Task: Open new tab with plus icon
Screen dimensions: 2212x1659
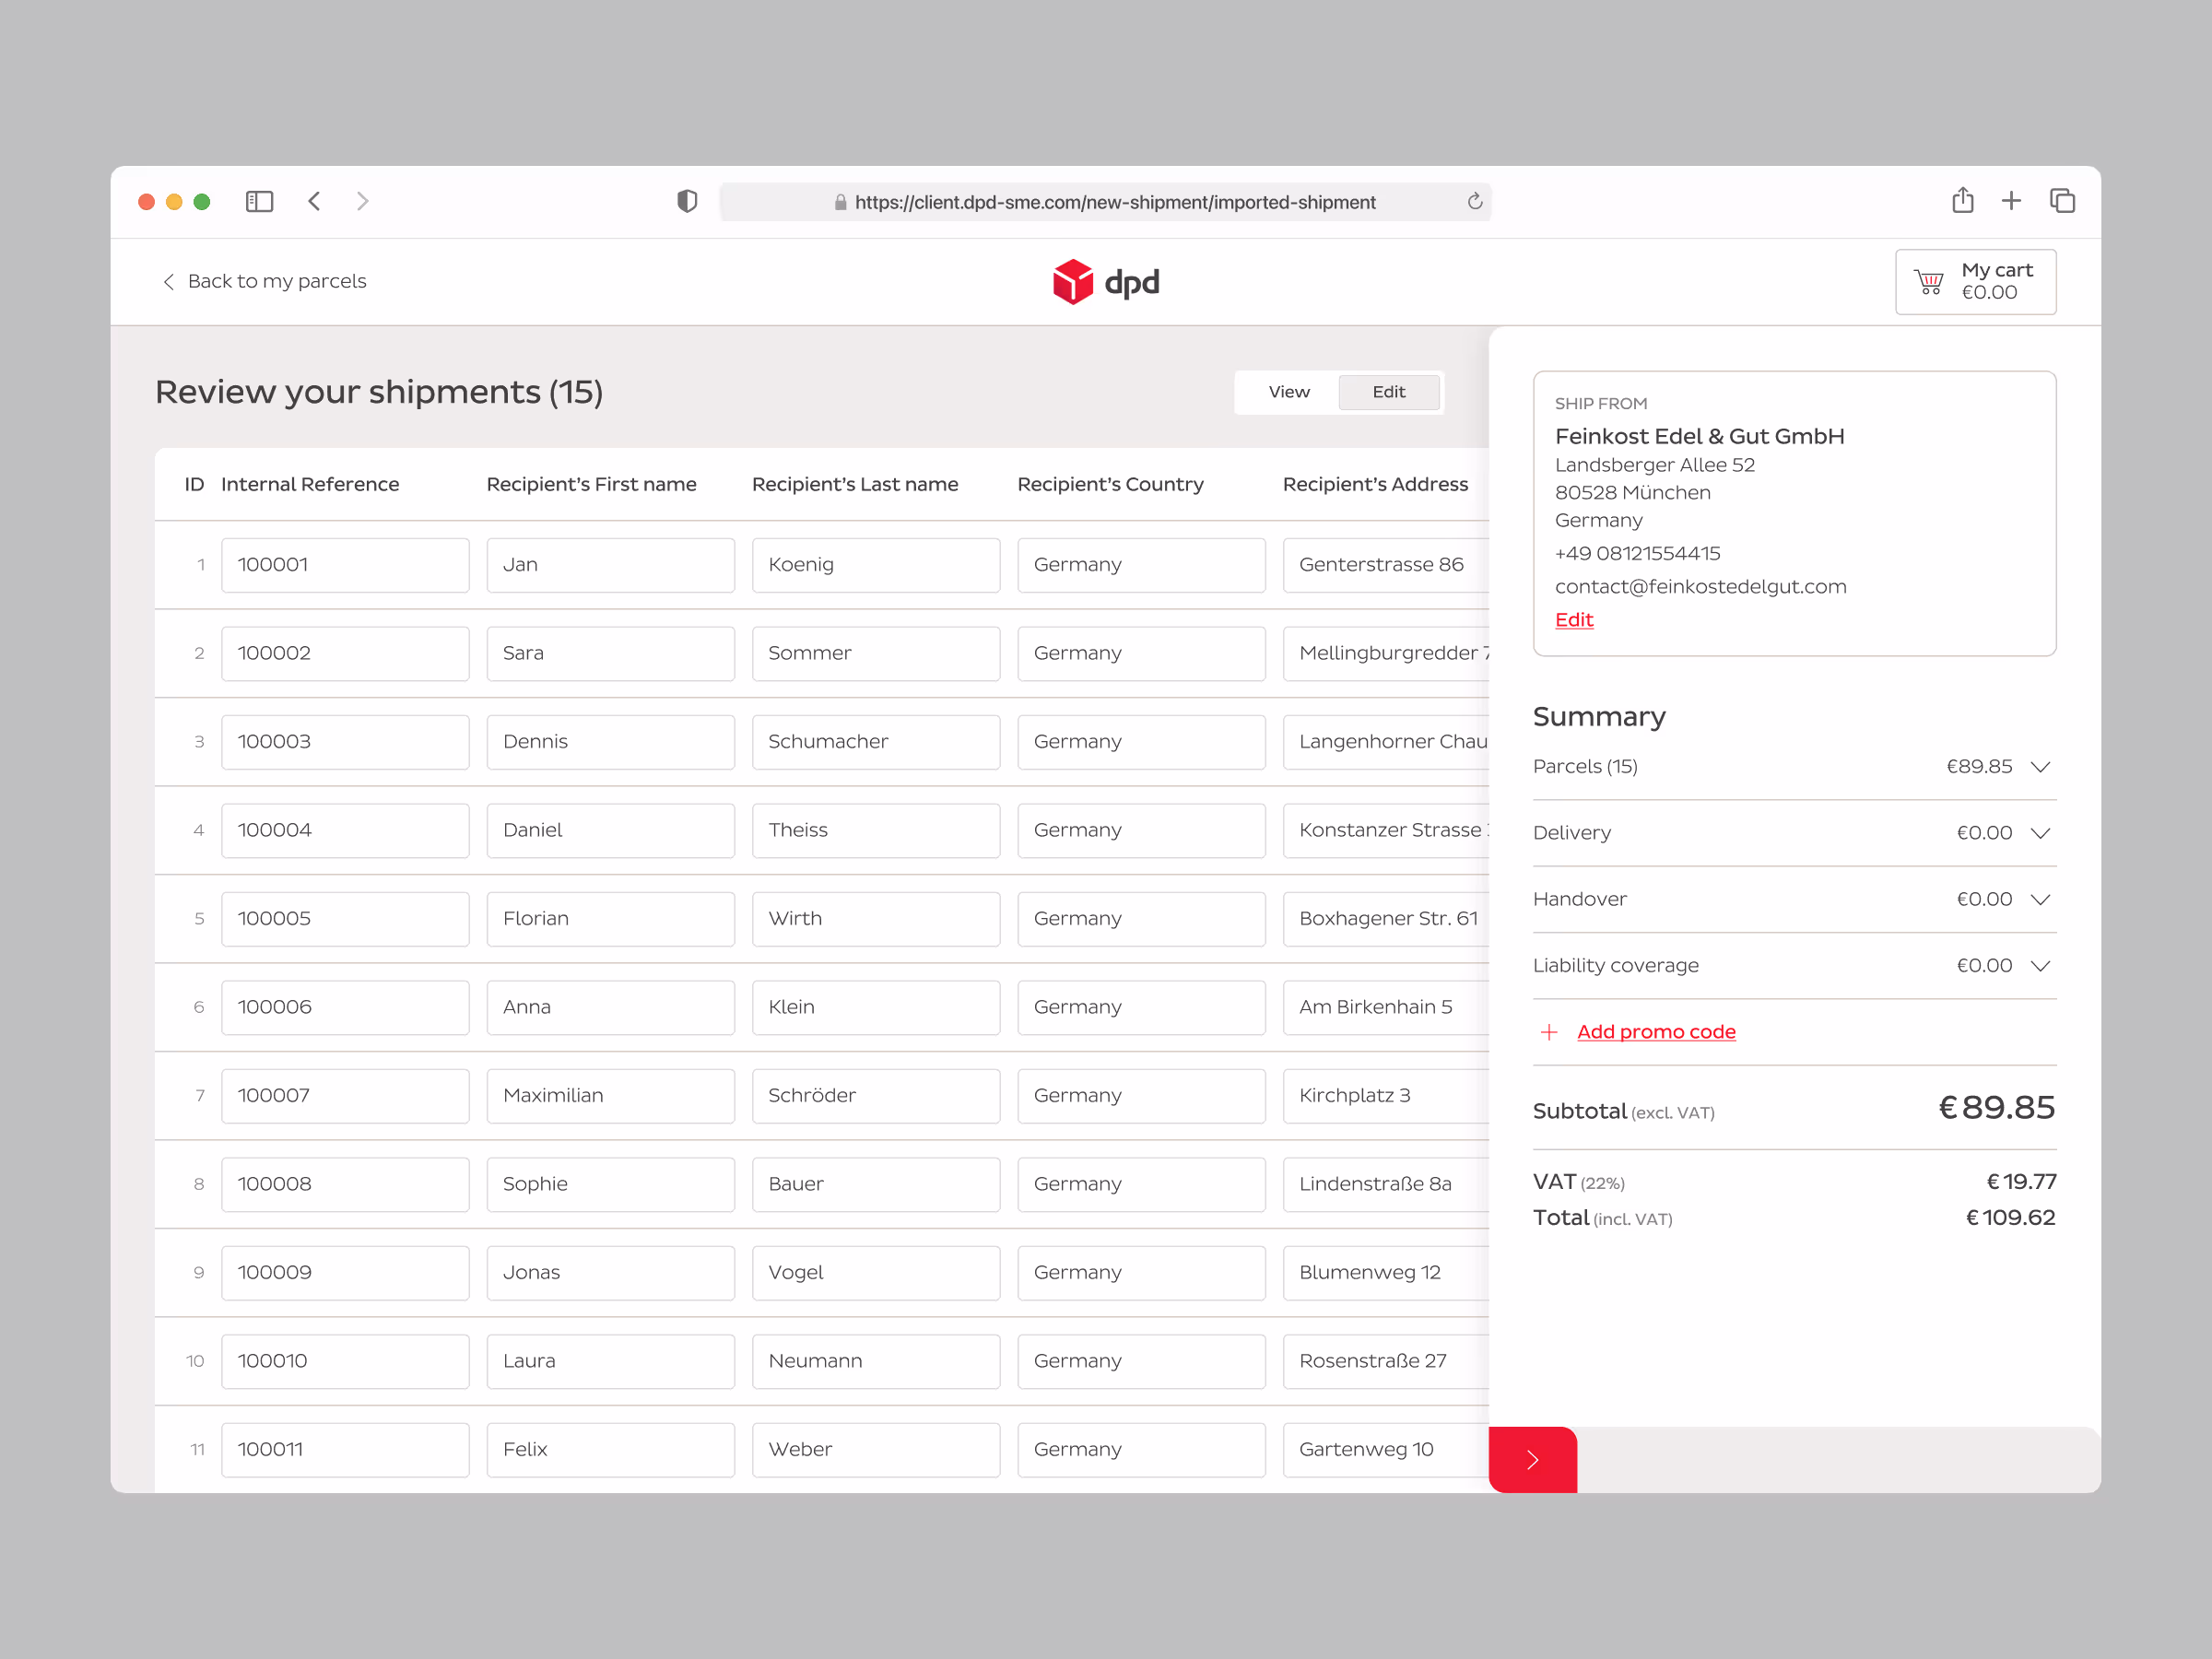Action: [2011, 202]
